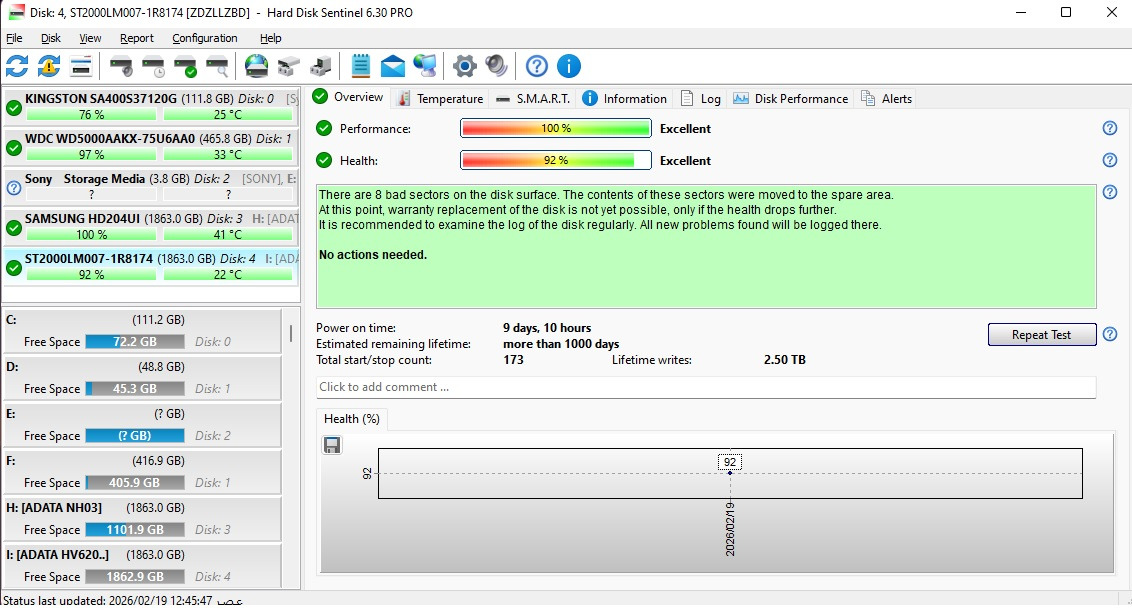This screenshot has width=1132, height=616.
Task: Open the gear configuration icon
Action: (x=464, y=66)
